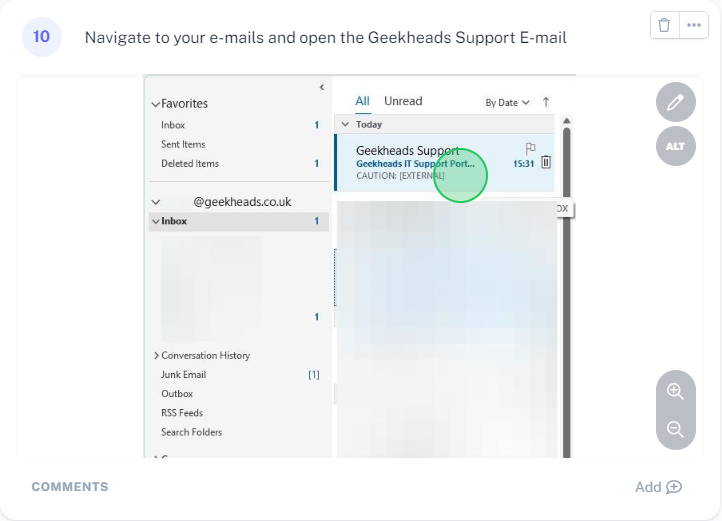The image size is (722, 521).
Task: Open the Junk Email folder
Action: click(x=183, y=374)
